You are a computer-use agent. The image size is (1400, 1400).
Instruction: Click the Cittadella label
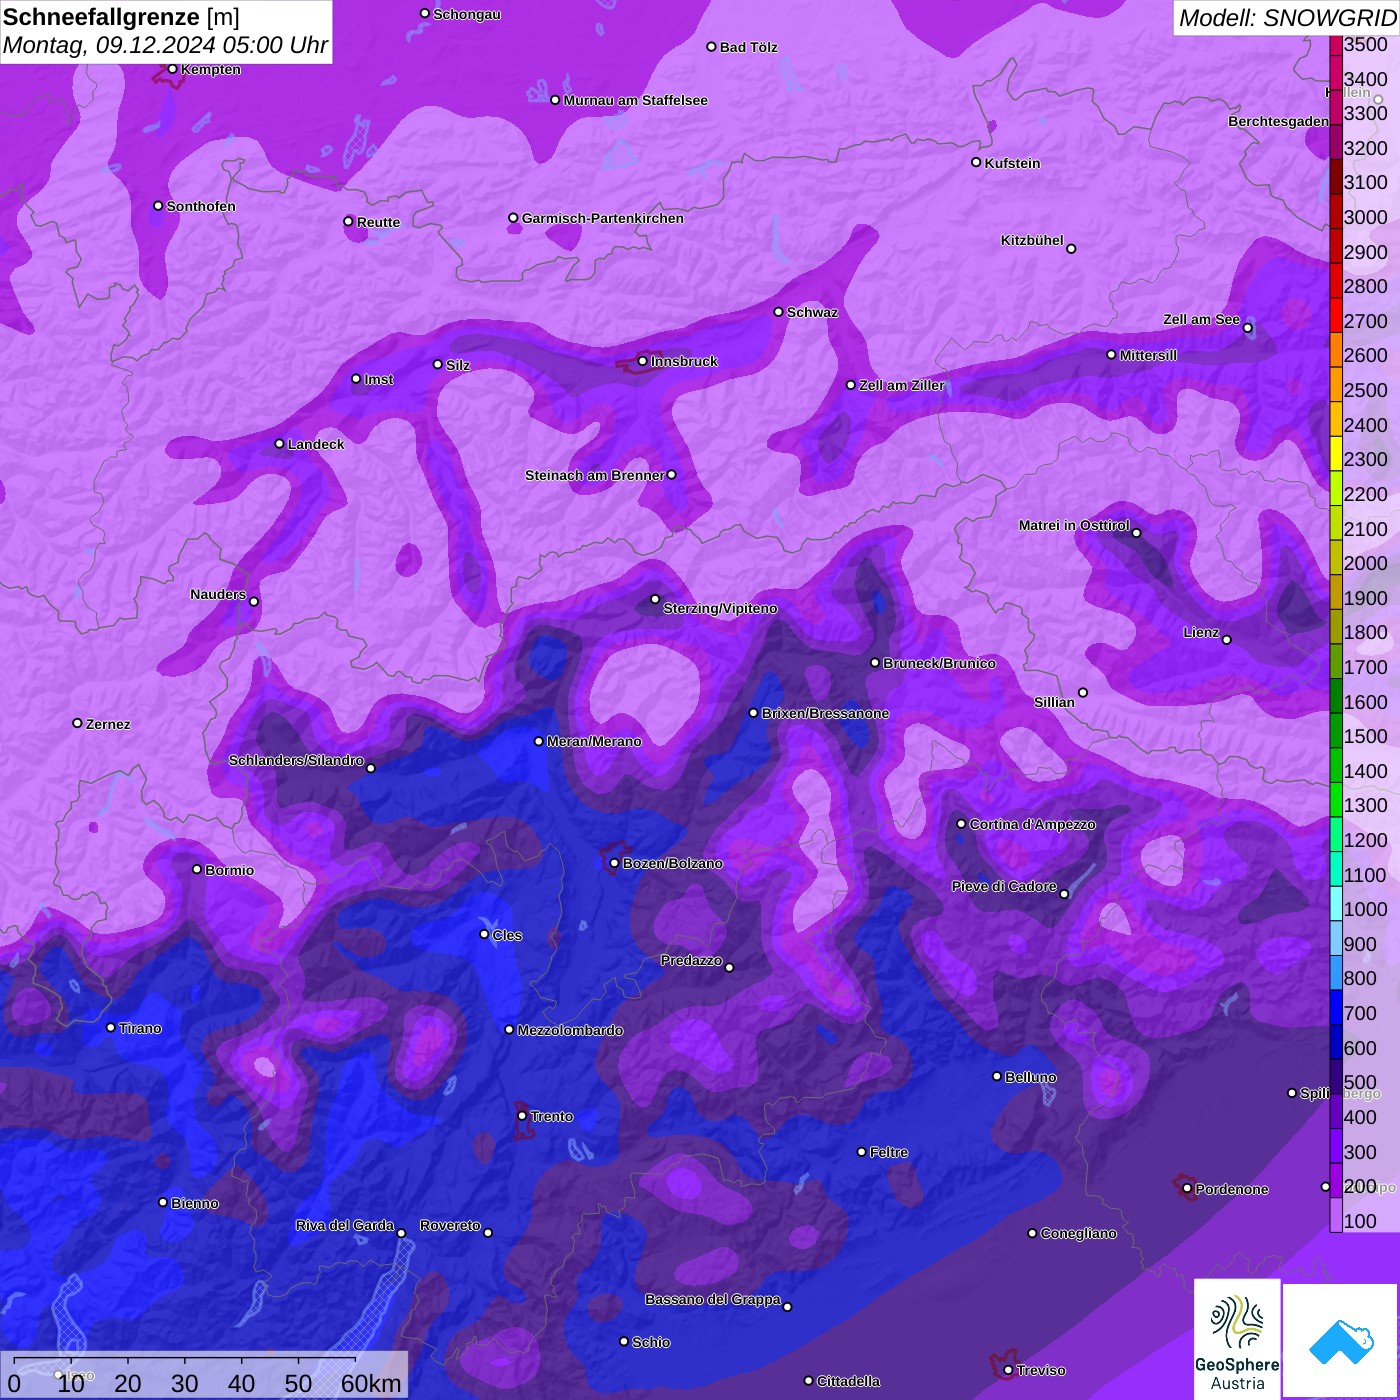[848, 1381]
